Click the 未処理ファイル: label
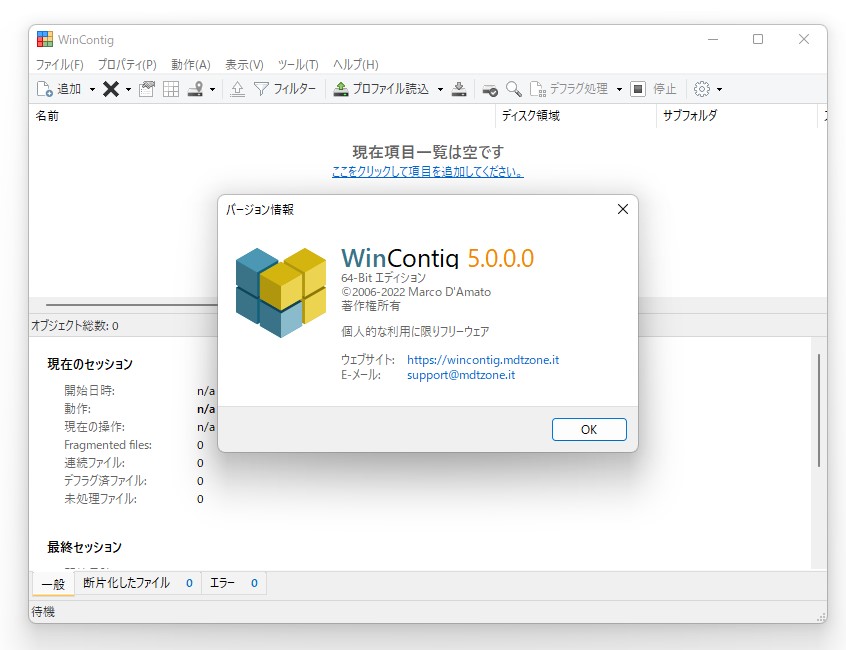The image size is (846, 650). coord(100,499)
